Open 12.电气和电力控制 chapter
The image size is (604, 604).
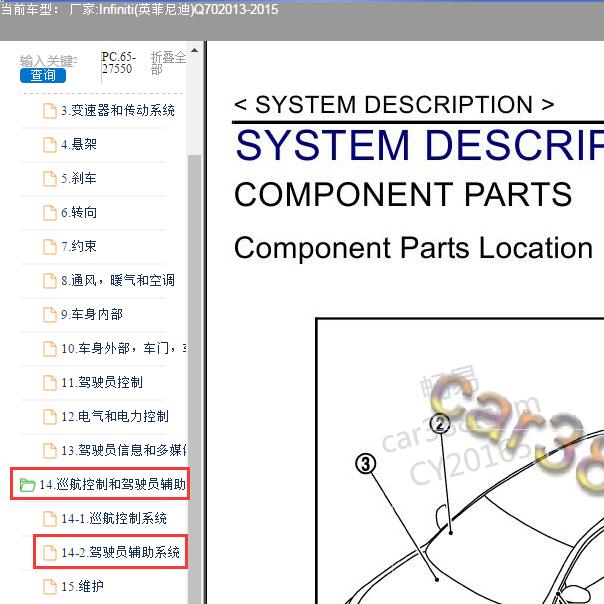[115, 416]
